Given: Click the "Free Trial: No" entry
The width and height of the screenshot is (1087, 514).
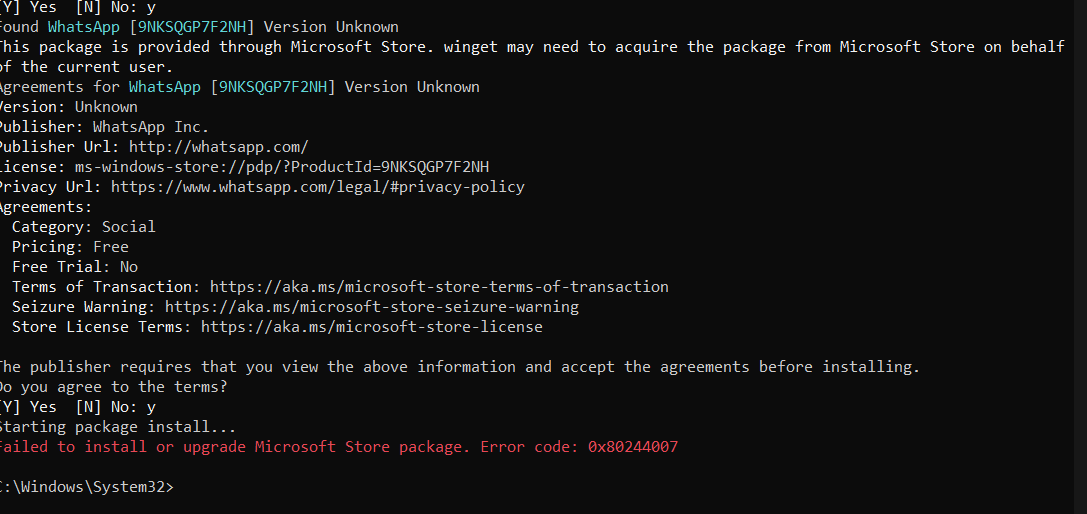Looking at the screenshot, I should click(75, 267).
